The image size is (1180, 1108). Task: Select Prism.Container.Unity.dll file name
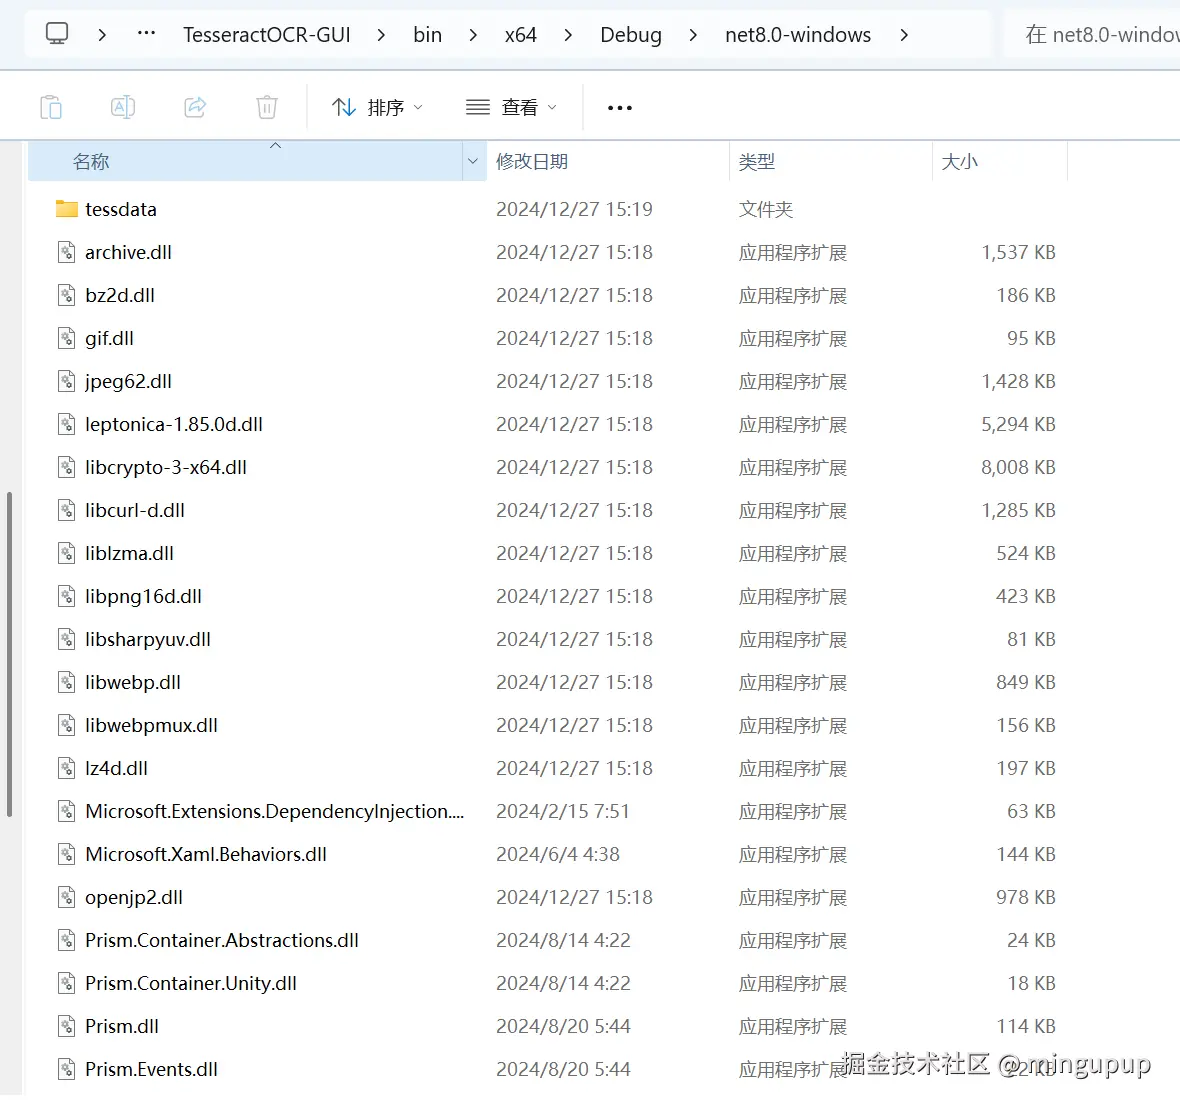coord(191,983)
